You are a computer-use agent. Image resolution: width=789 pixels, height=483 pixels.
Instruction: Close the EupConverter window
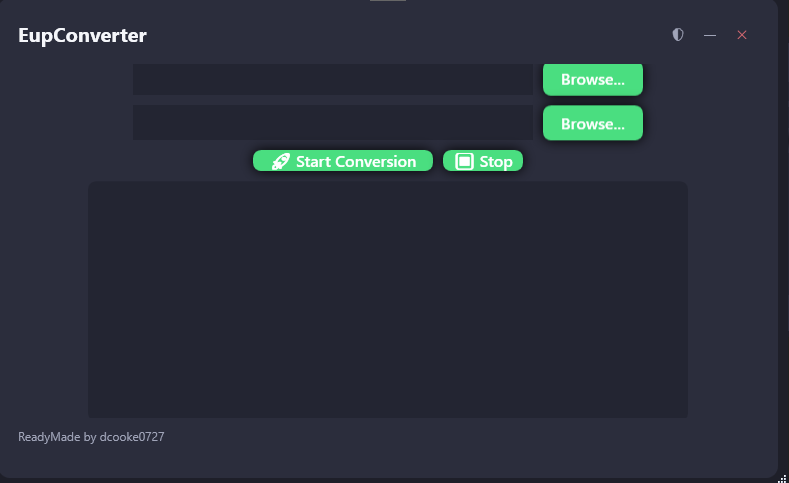coord(742,35)
